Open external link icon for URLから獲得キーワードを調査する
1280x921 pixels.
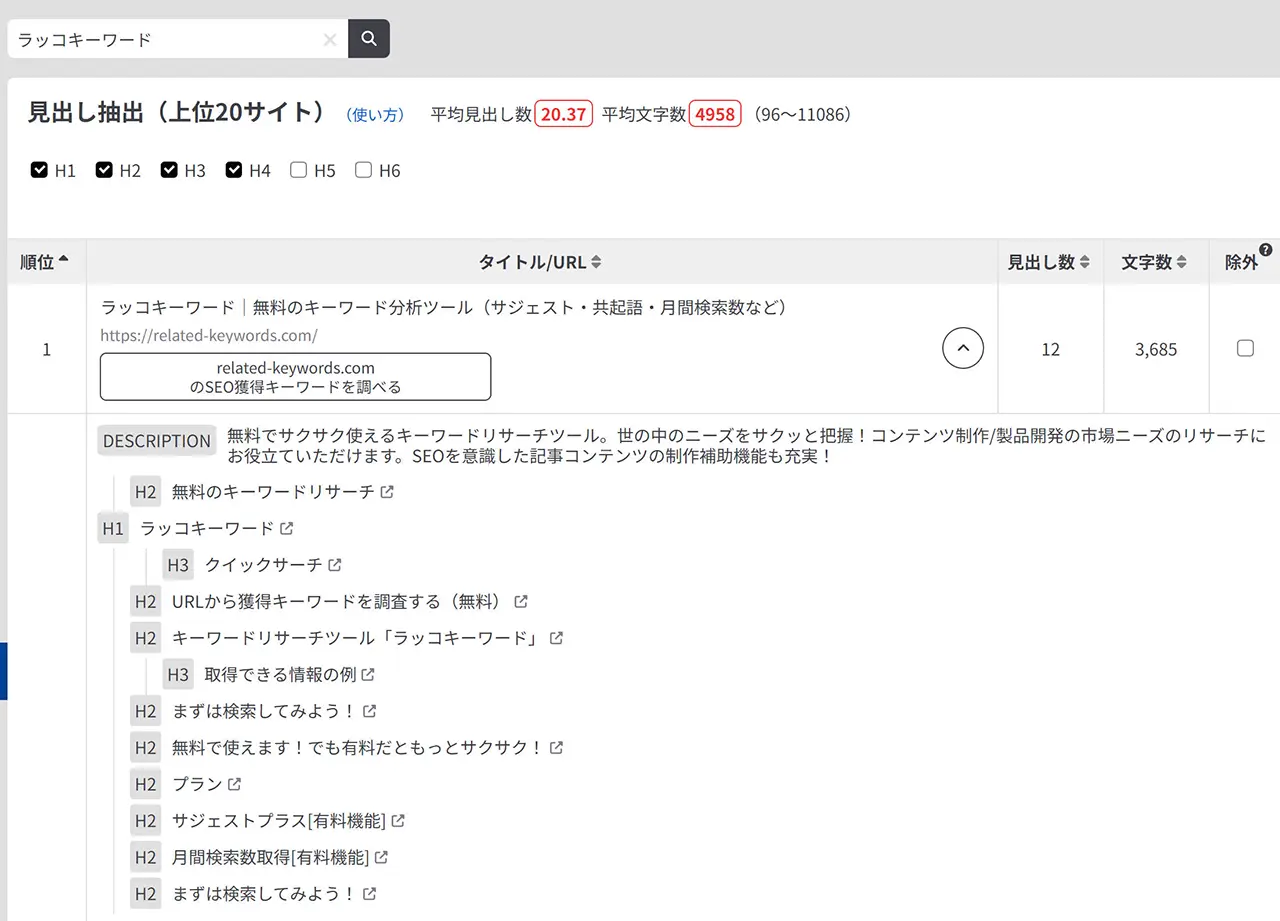pos(521,602)
